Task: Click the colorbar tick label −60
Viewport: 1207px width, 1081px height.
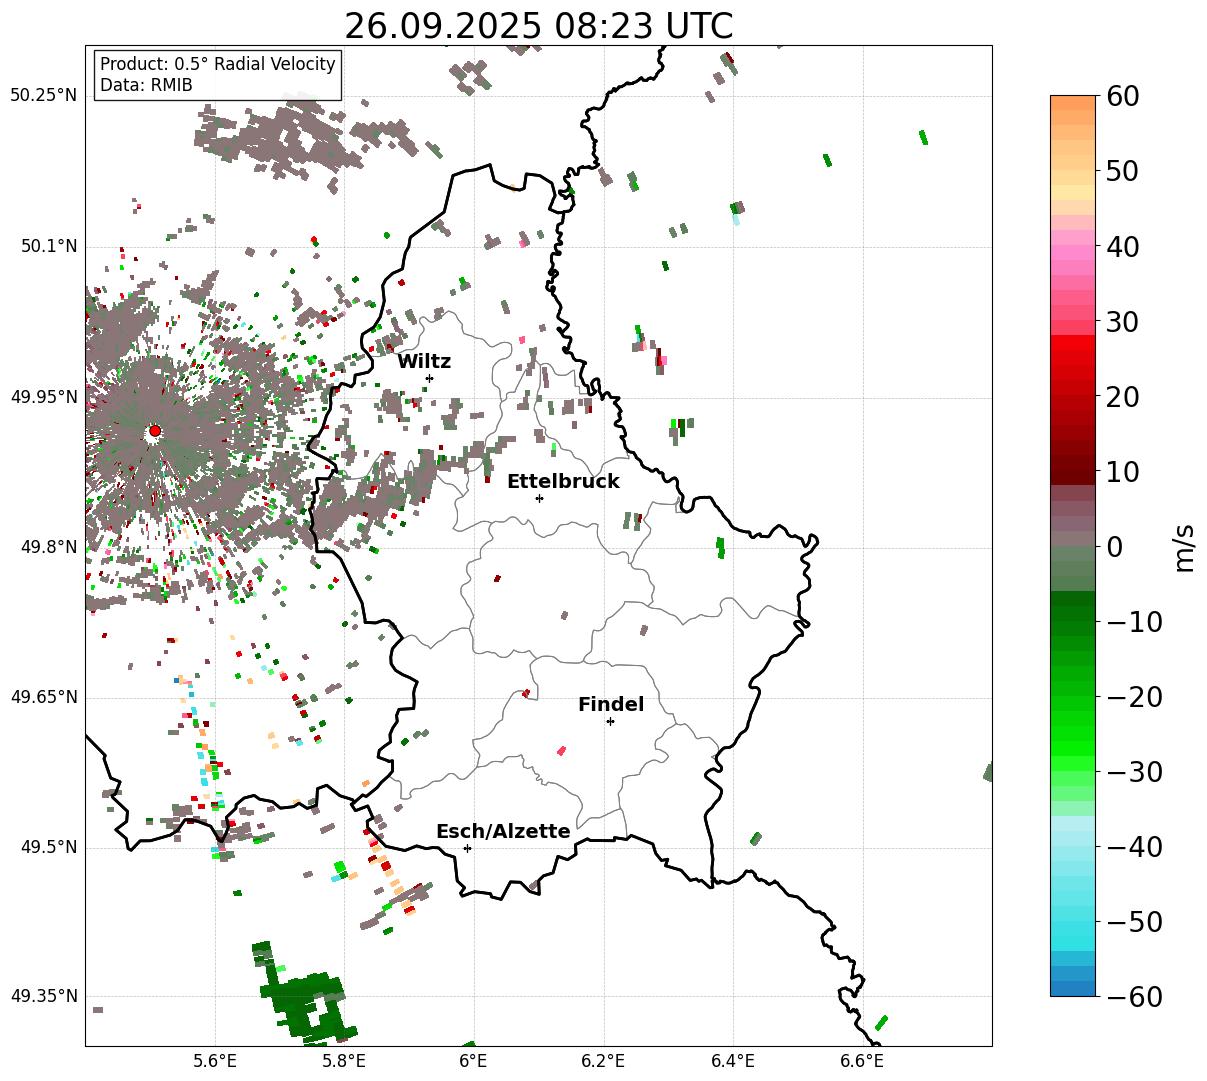Action: pyautogui.click(x=1133, y=997)
